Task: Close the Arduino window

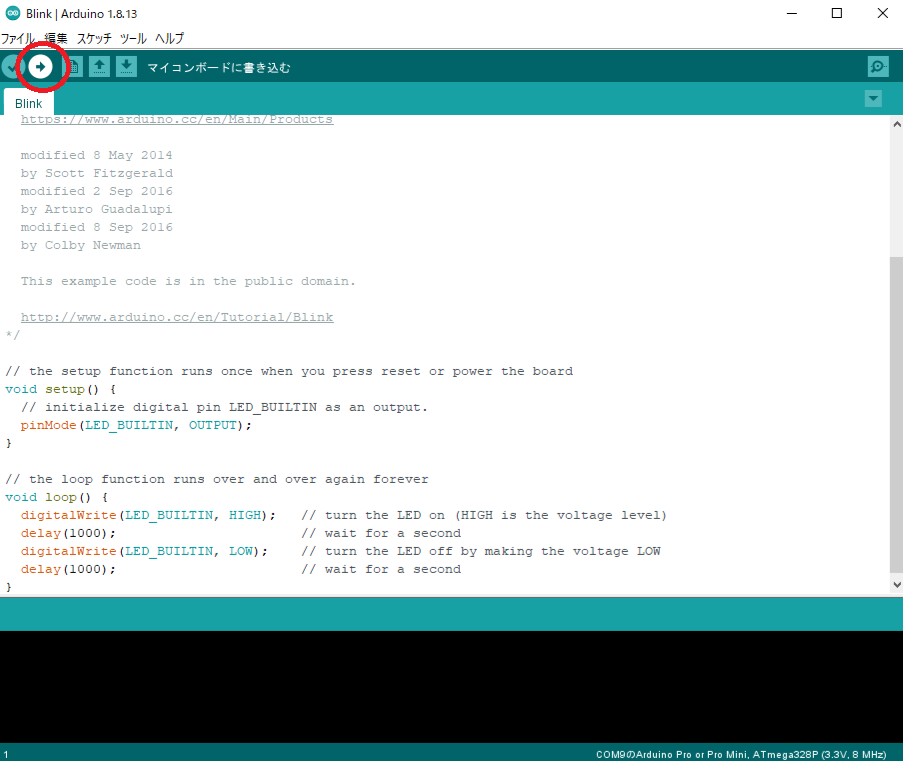Action: [882, 13]
